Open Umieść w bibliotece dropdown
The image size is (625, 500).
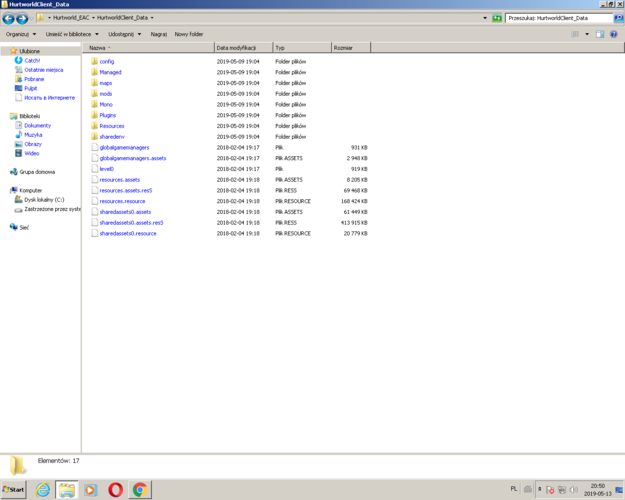pos(72,34)
